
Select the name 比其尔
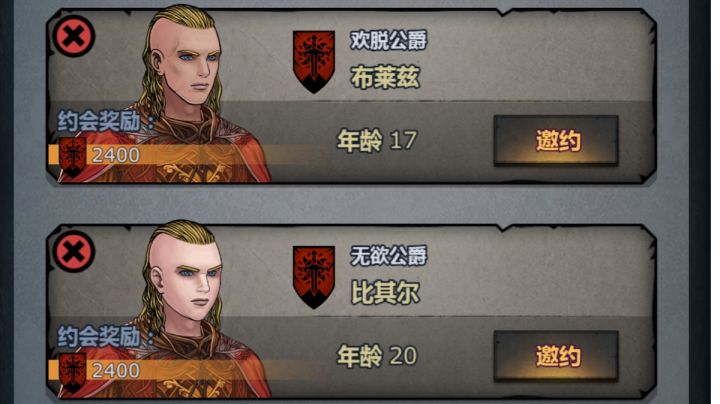point(385,292)
